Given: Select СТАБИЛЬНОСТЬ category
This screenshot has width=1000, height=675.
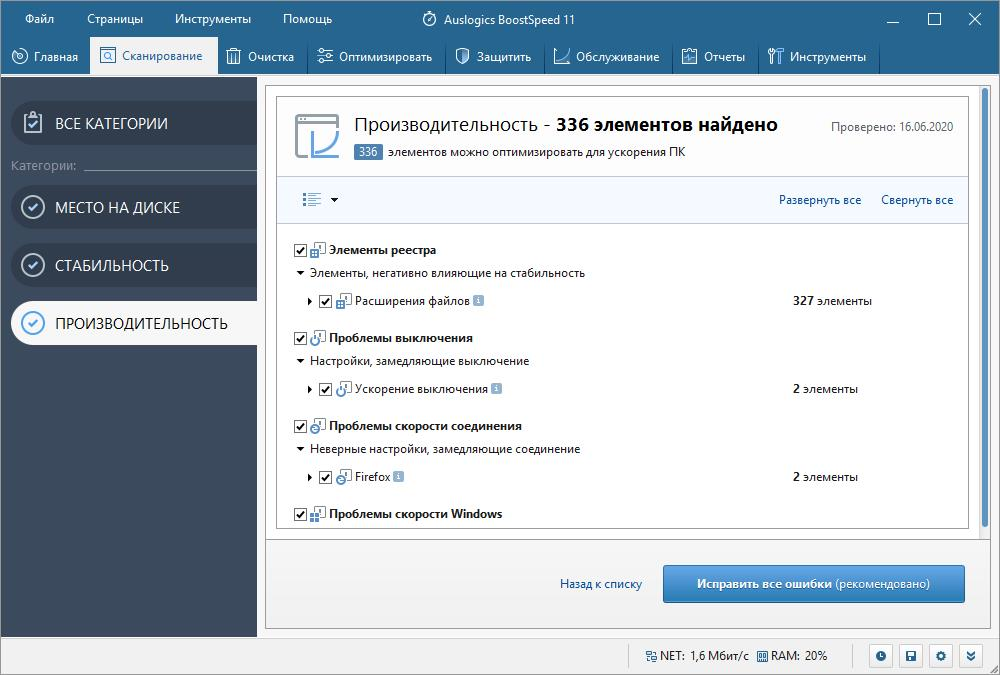Looking at the screenshot, I should click(134, 265).
